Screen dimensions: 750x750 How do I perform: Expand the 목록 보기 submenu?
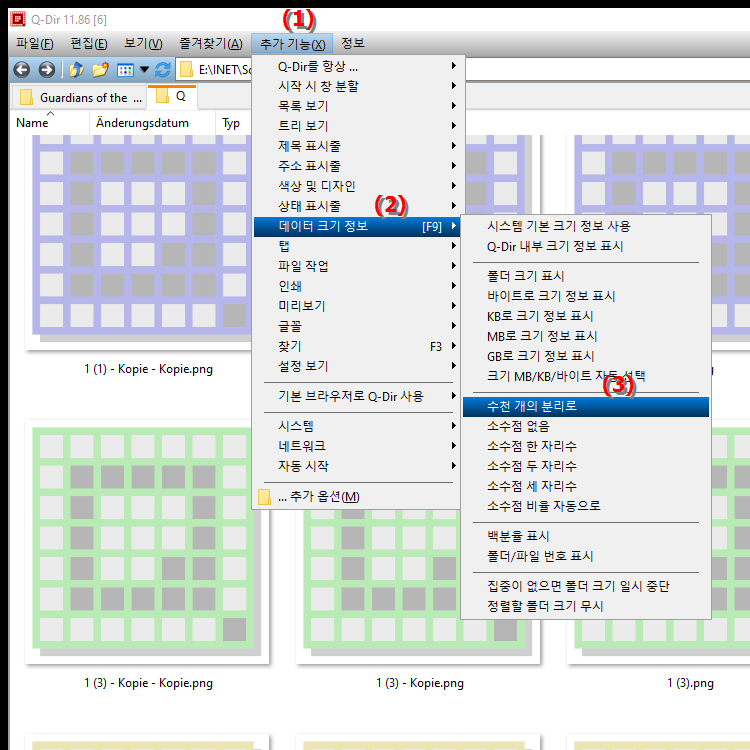(356, 106)
